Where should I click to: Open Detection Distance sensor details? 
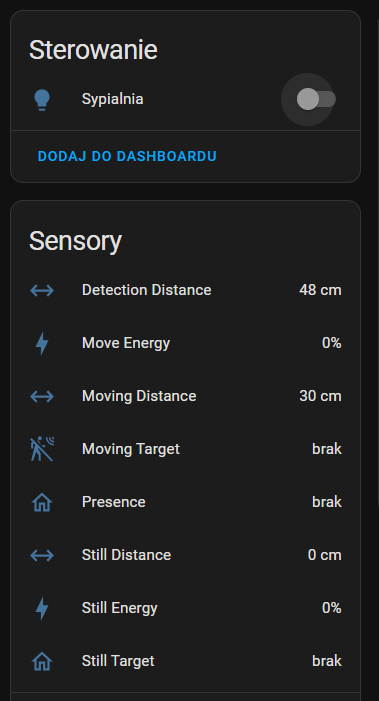pos(185,291)
